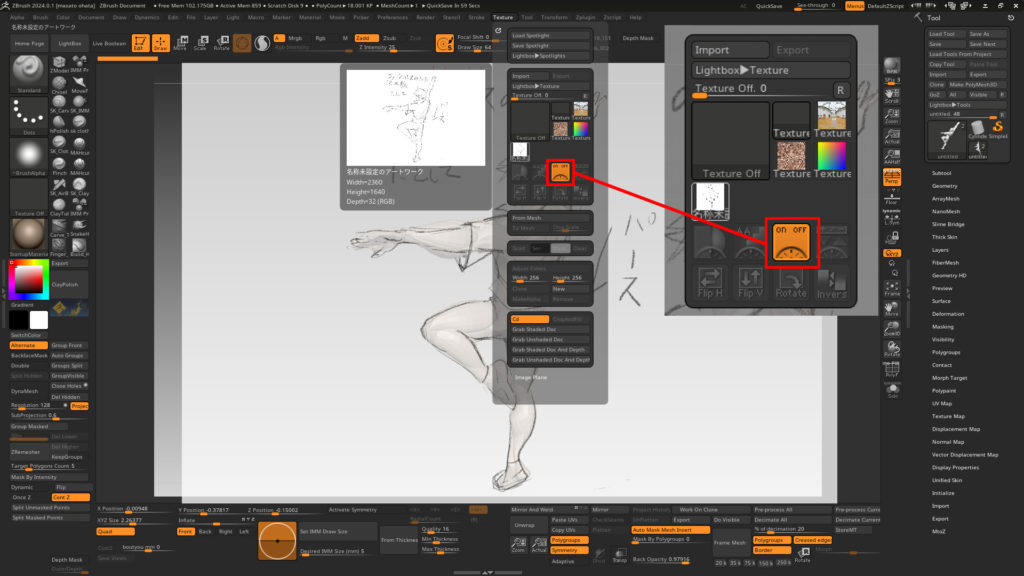This screenshot has width=1024, height=576.
Task: Toggle Zadd sculpt mode
Action: coord(361,38)
